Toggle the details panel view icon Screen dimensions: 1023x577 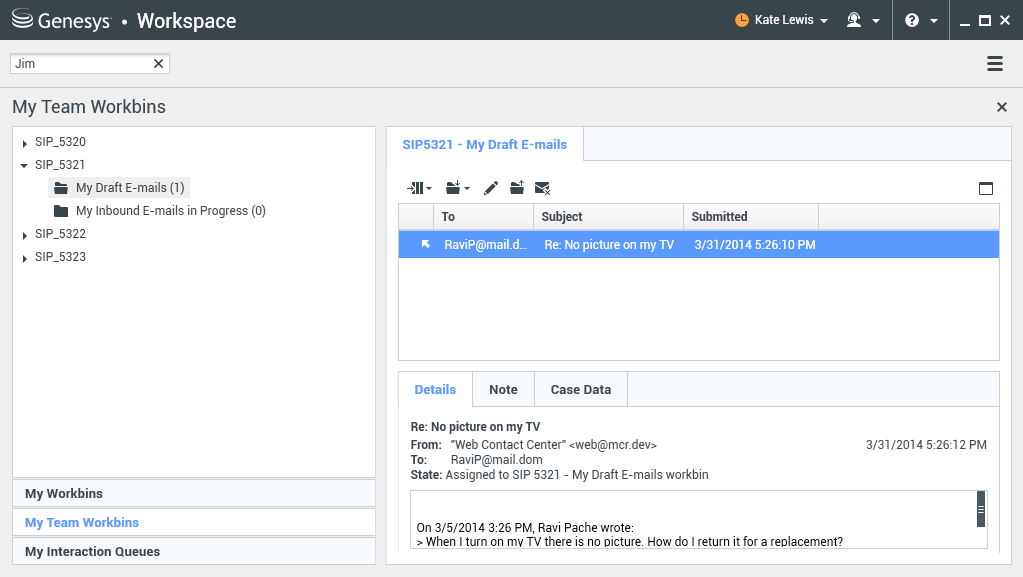(x=986, y=188)
